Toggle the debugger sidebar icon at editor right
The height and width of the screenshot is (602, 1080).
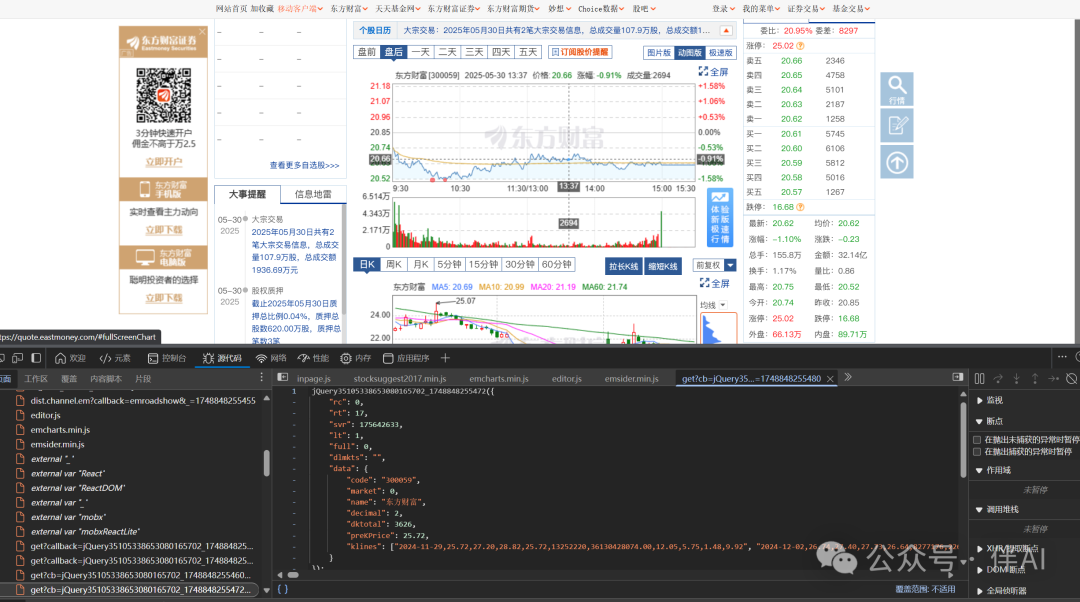pos(957,377)
